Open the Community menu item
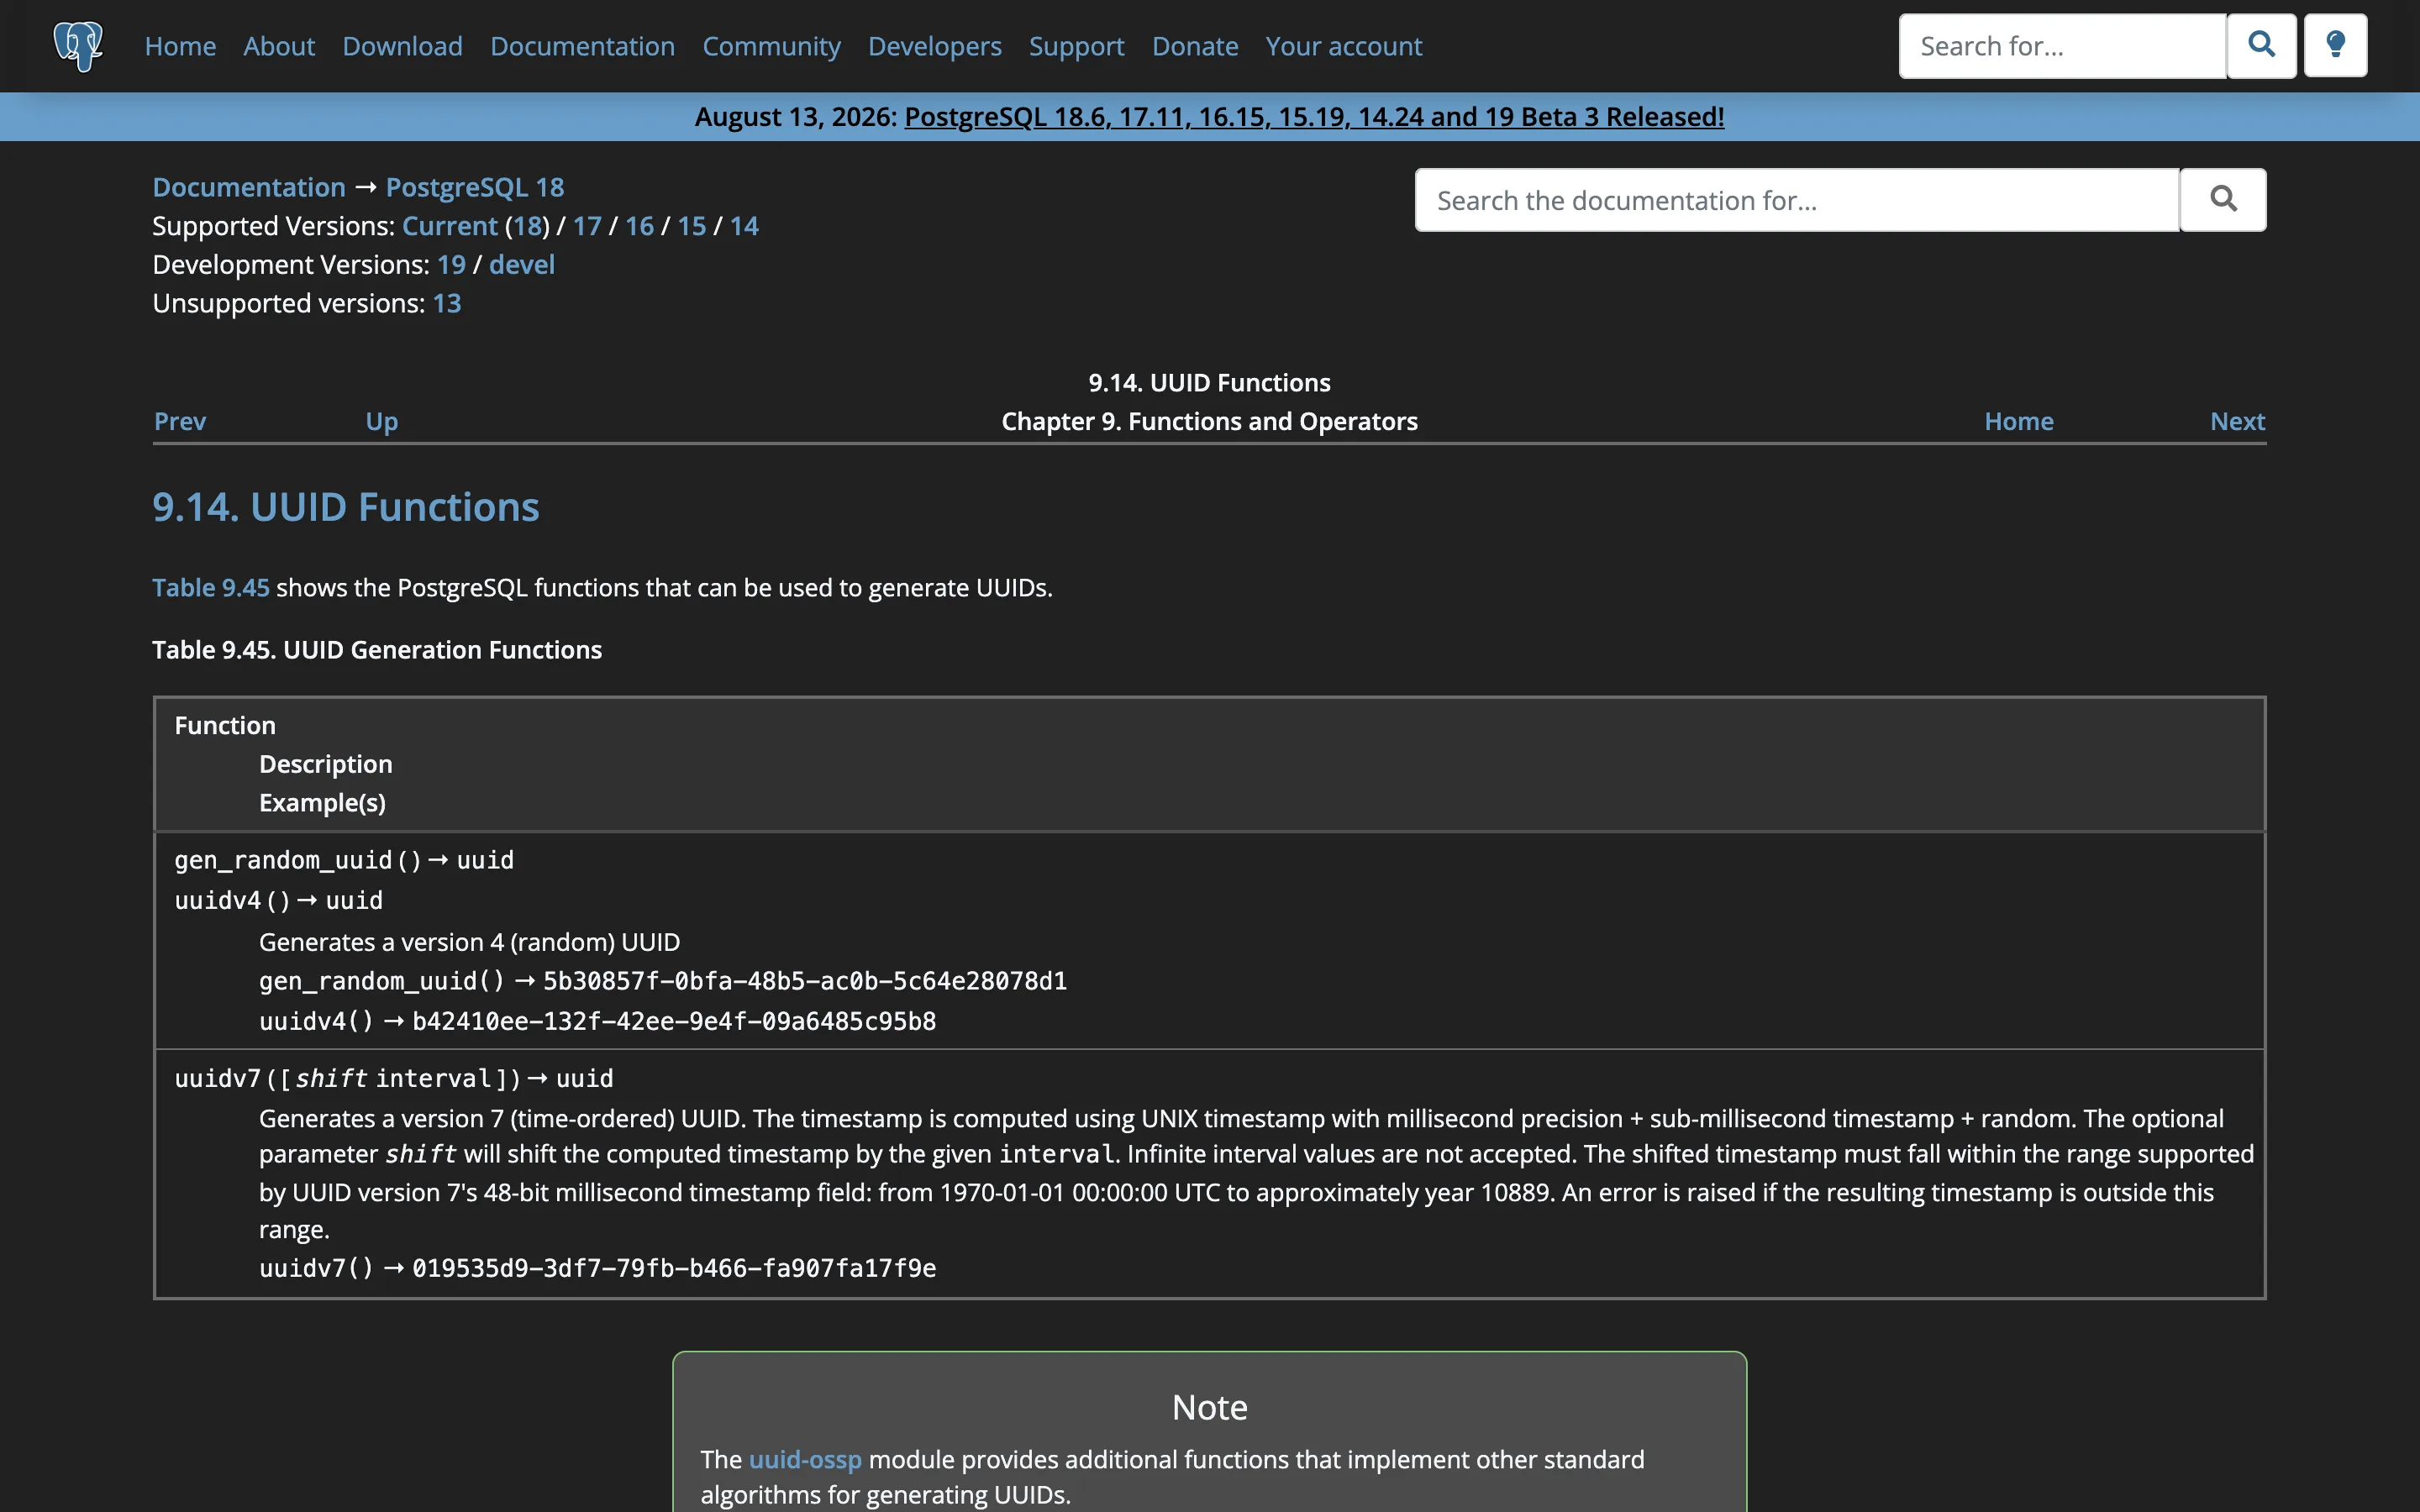Viewport: 2420px width, 1512px height. pyautogui.click(x=771, y=46)
